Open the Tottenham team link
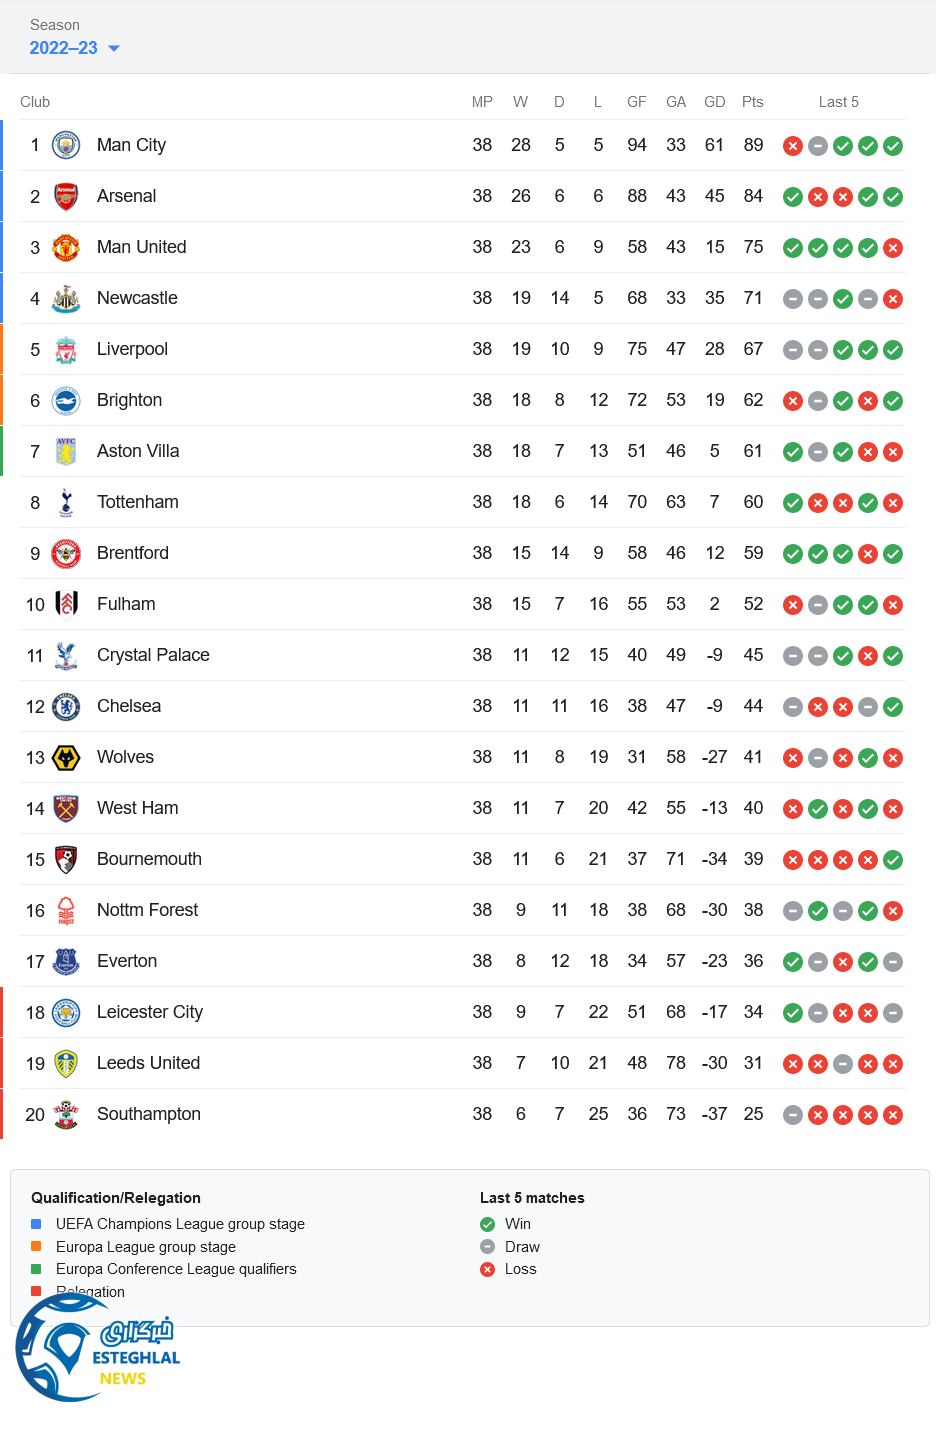This screenshot has width=936, height=1429. tap(137, 502)
